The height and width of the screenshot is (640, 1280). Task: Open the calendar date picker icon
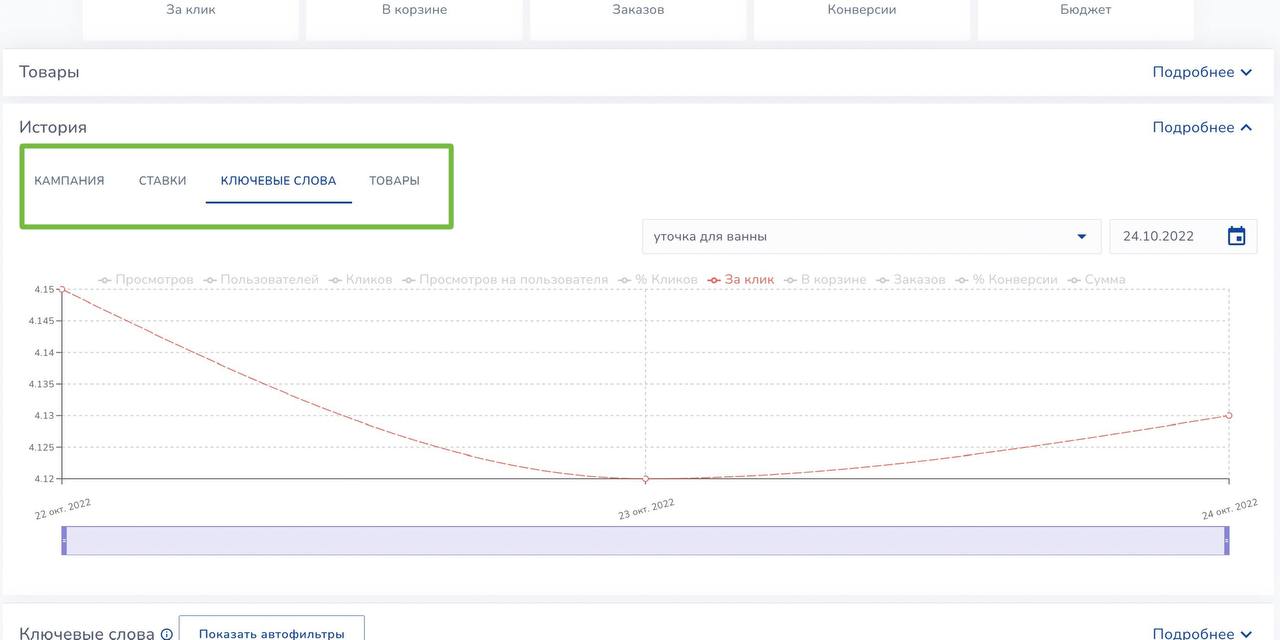[x=1236, y=237]
